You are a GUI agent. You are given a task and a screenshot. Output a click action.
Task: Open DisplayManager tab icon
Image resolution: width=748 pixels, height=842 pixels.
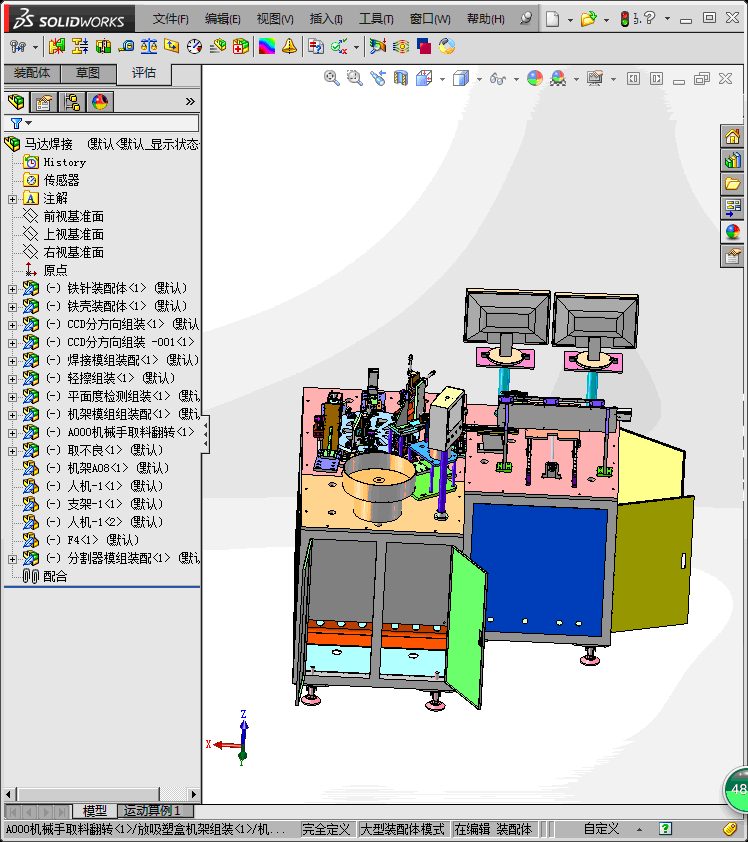99,101
